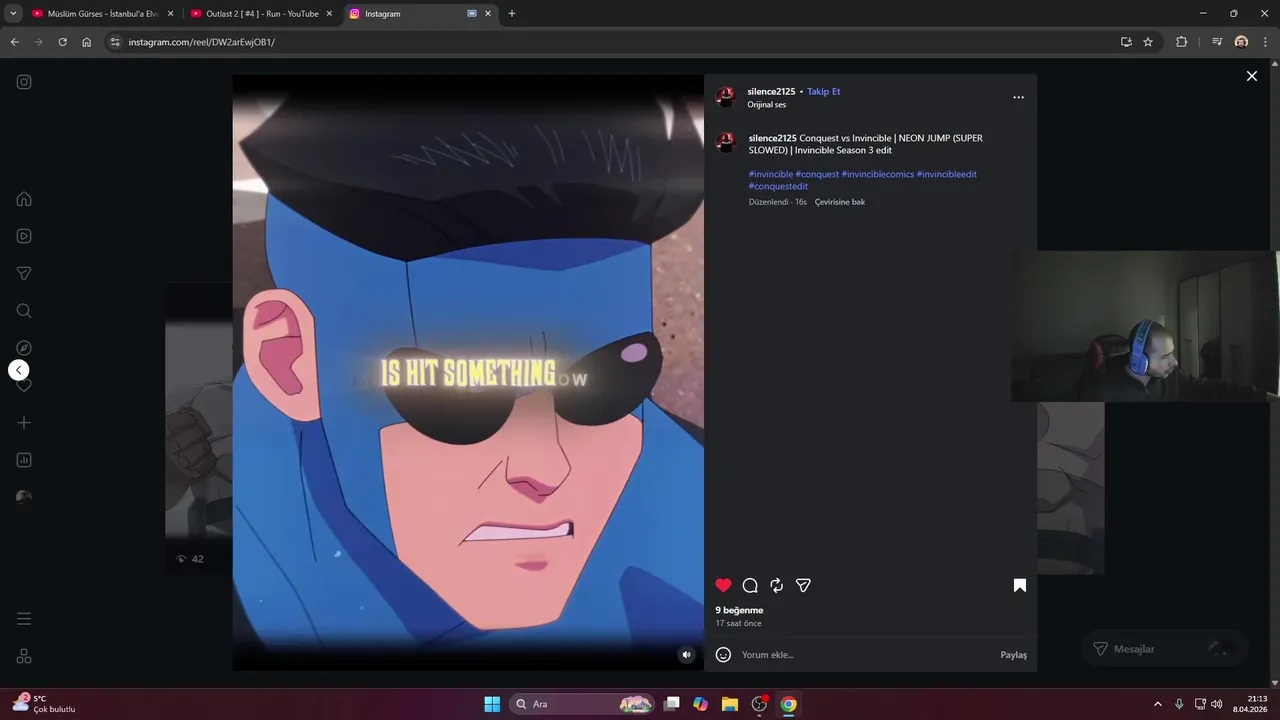Open the hamburger More menu in sidebar

[x=24, y=619]
